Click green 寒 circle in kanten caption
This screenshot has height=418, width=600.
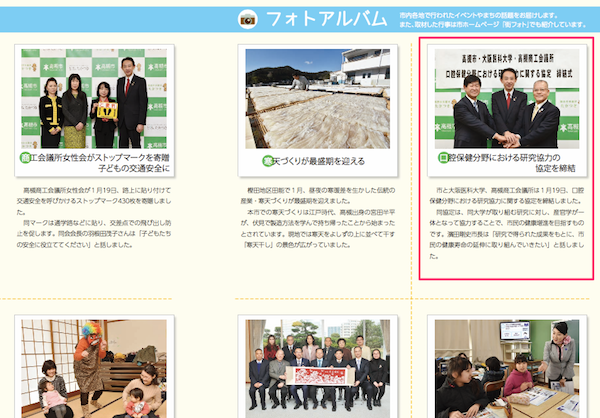coord(268,161)
